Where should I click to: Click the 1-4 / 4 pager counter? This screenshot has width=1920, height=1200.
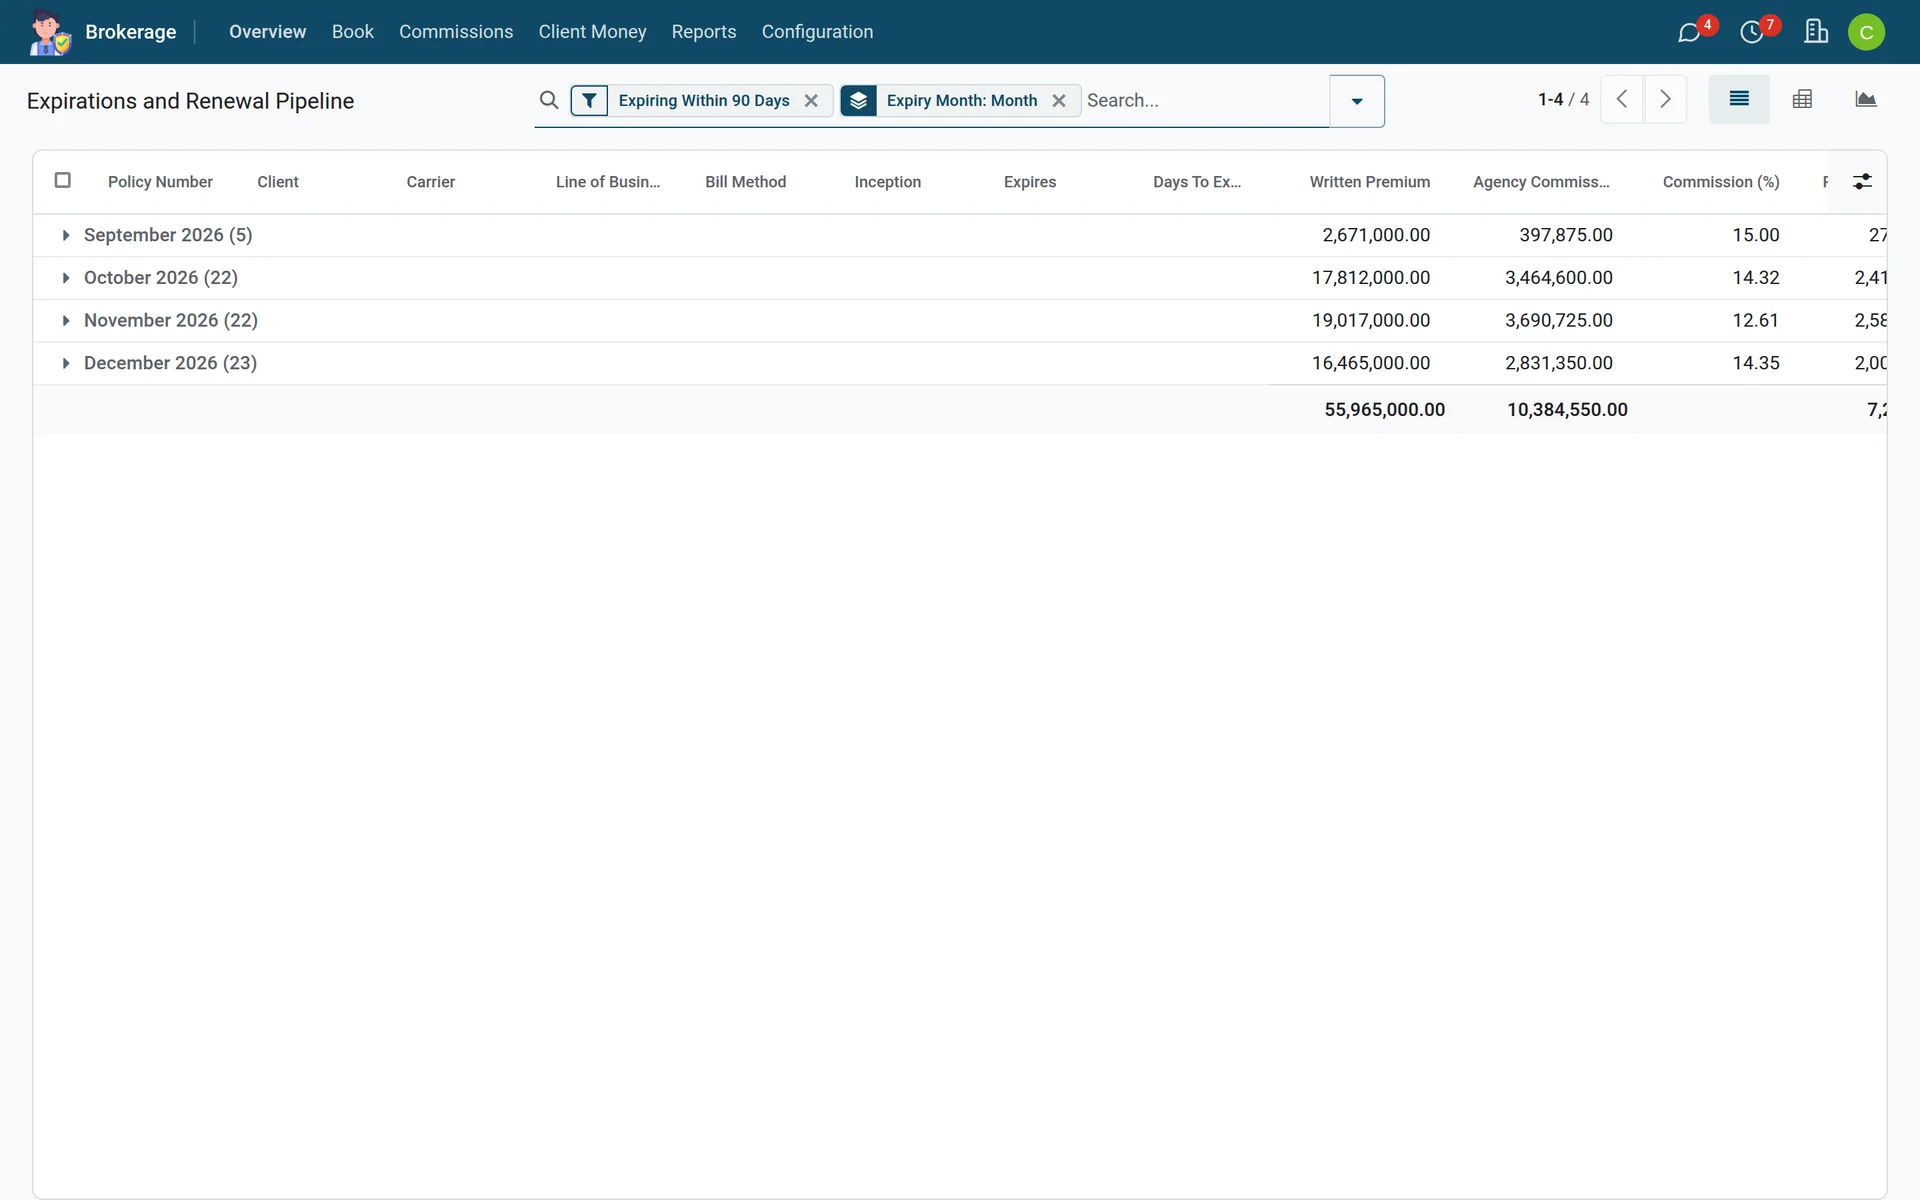[x=1563, y=99]
